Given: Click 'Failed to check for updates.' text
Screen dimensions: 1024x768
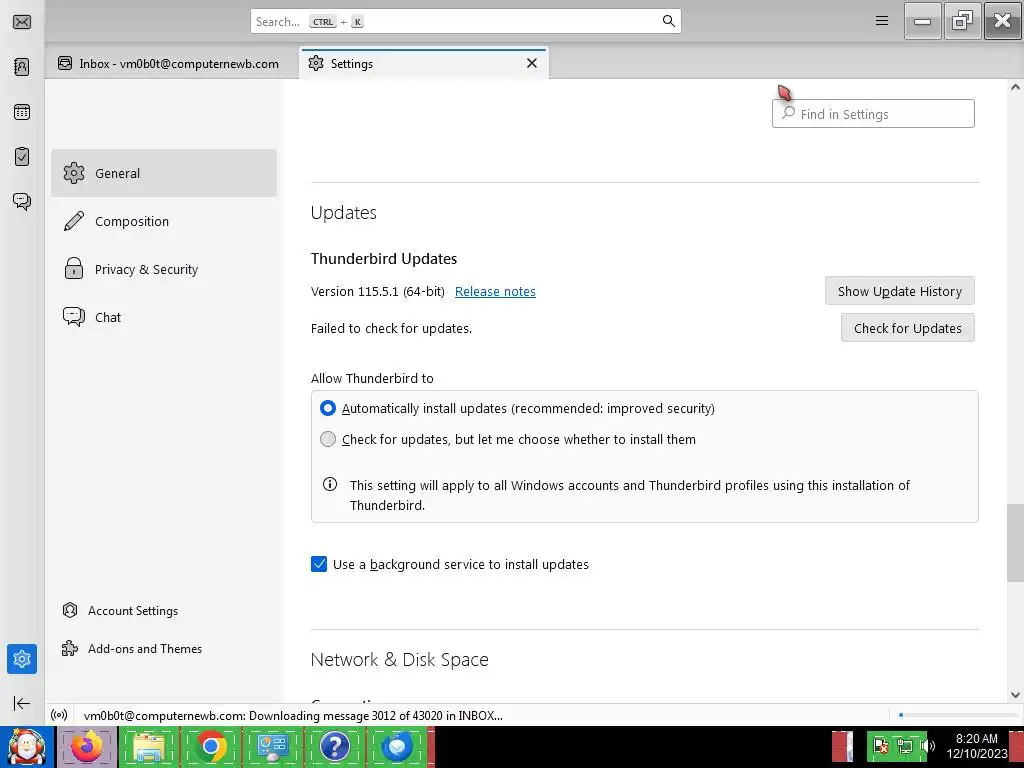Looking at the screenshot, I should 391,328.
